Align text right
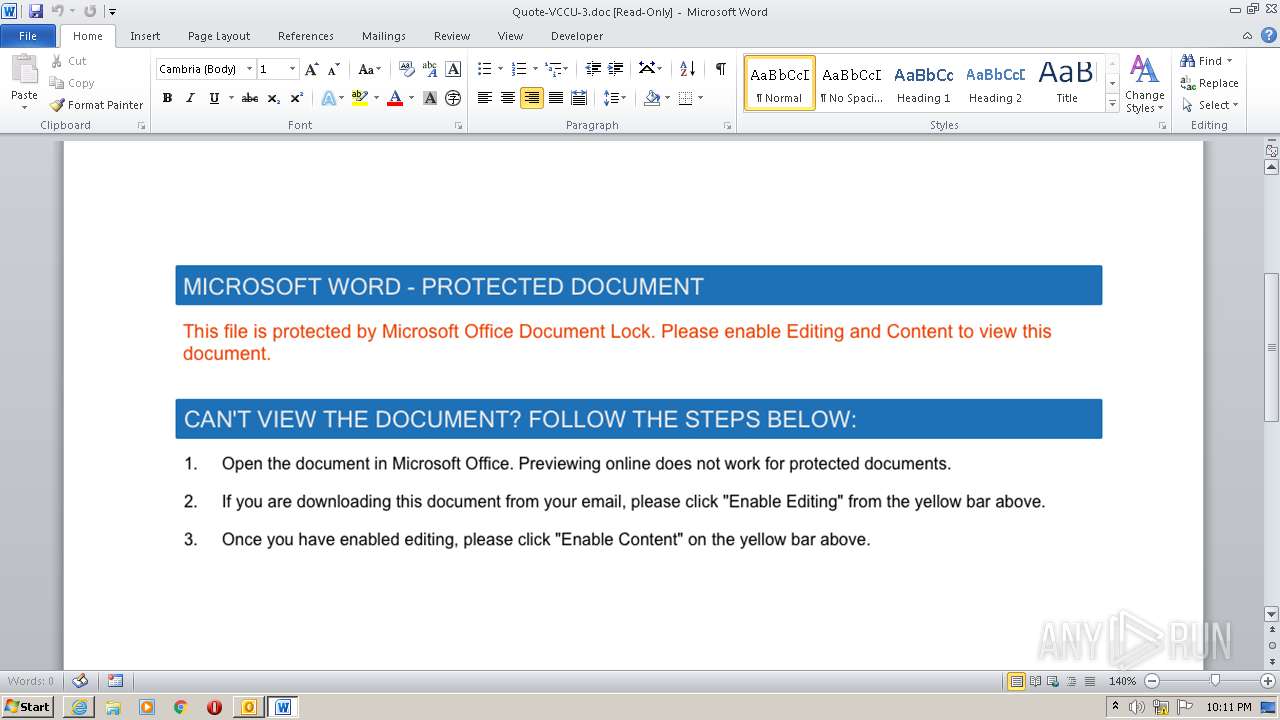Screen dimensions: 1280x720 pos(531,98)
